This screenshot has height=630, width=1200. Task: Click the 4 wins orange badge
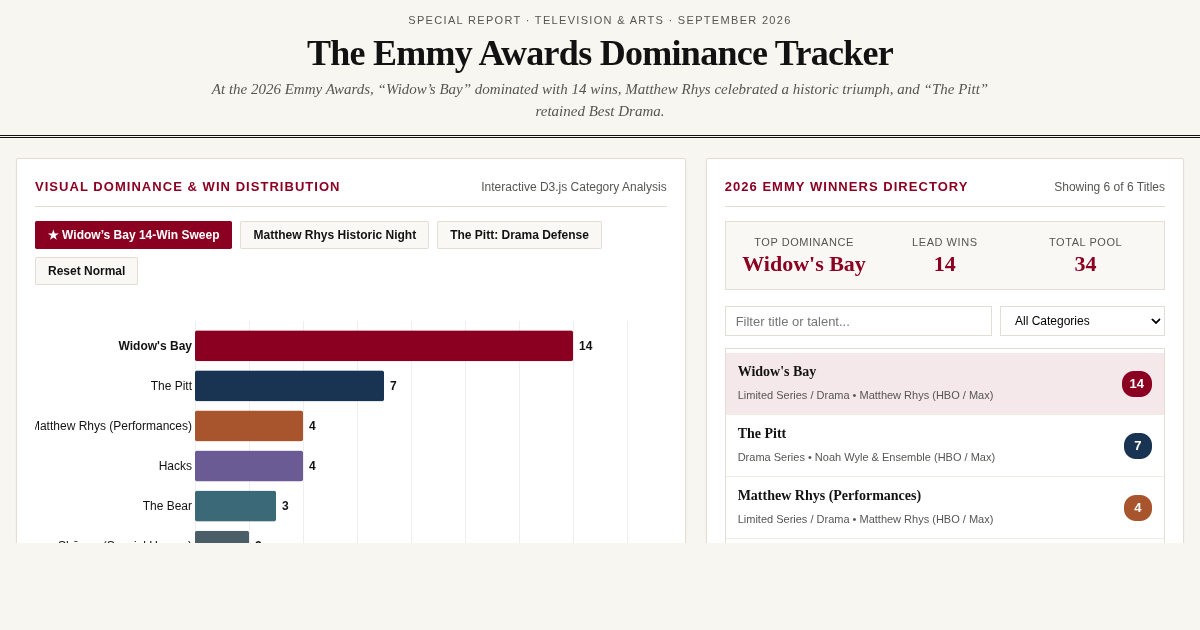1138,508
